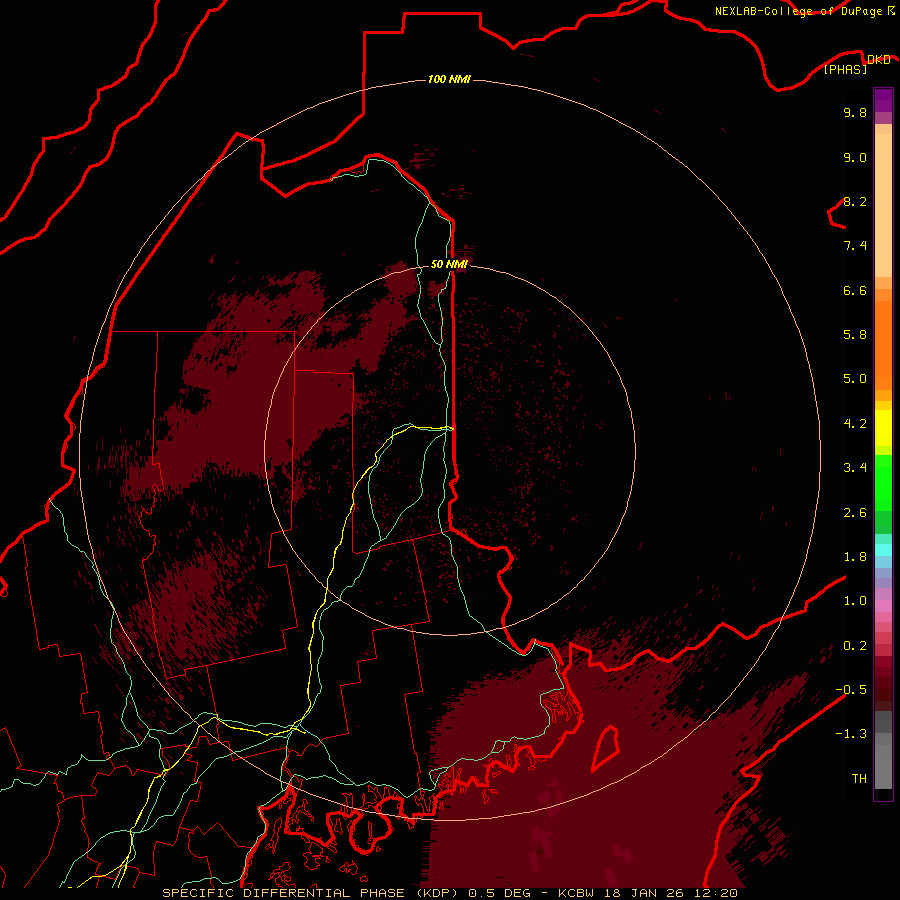Click the bright green color bar segment

pos(883,483)
